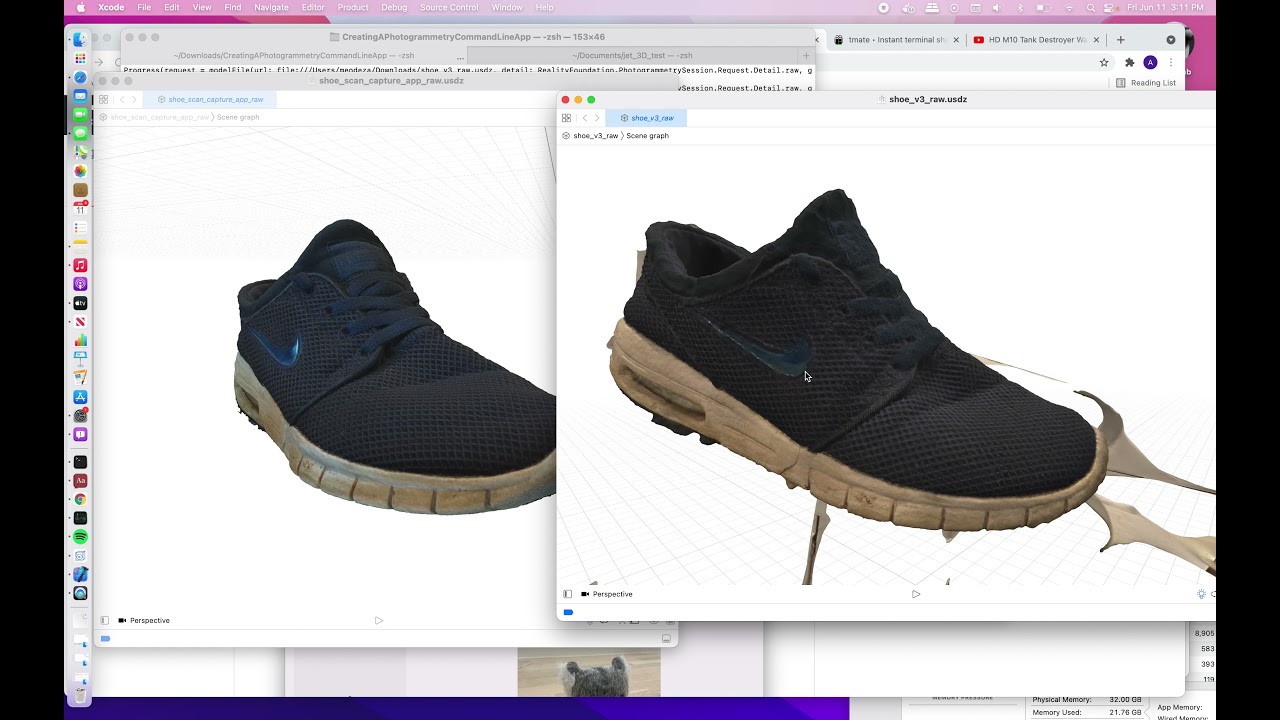The width and height of the screenshot is (1280, 720).
Task: Click Scene graph in shoe_scan_capture breadcrumb
Action: click(238, 118)
